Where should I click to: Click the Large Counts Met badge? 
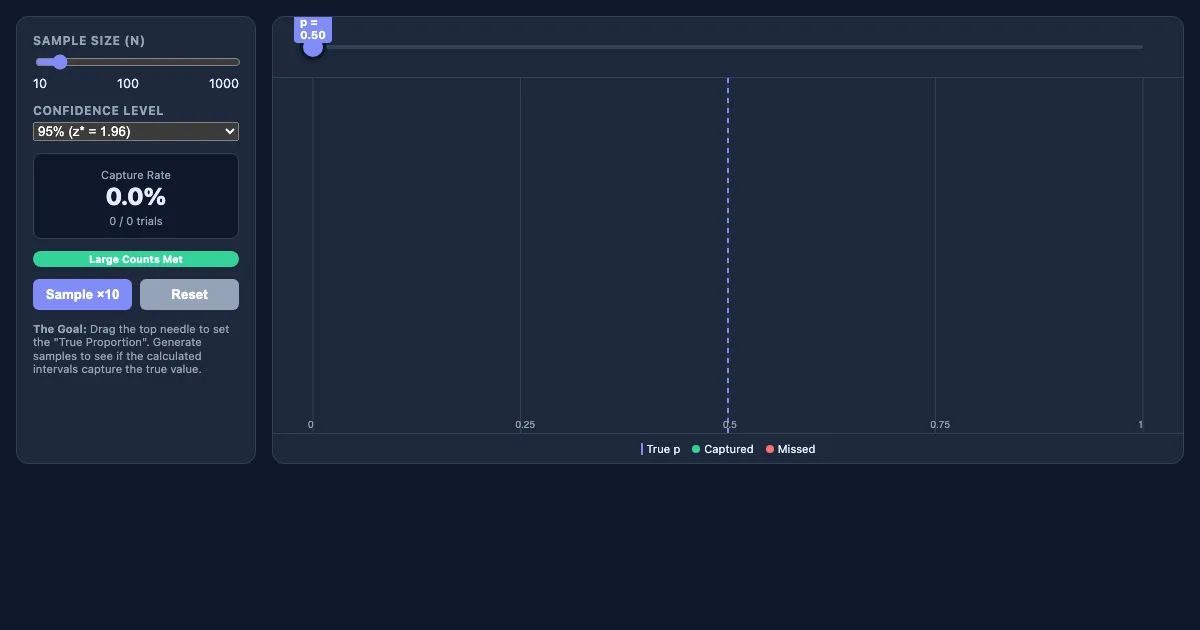click(136, 259)
